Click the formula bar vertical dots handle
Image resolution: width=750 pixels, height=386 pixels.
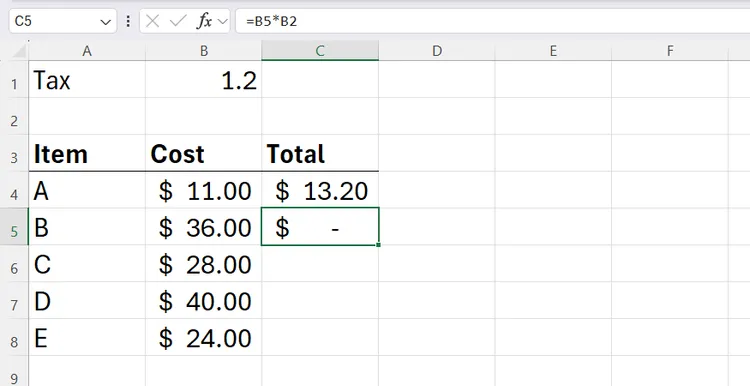click(x=128, y=21)
